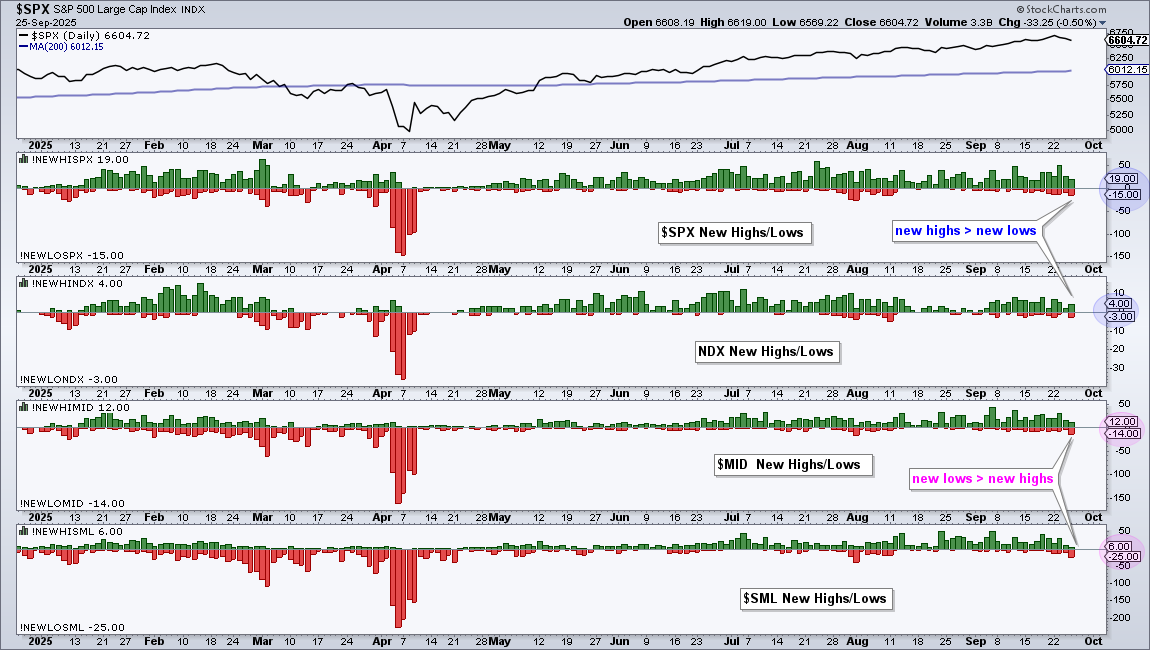
Task: Click the down arrow next to Chg
Action: pyautogui.click(x=1103, y=22)
